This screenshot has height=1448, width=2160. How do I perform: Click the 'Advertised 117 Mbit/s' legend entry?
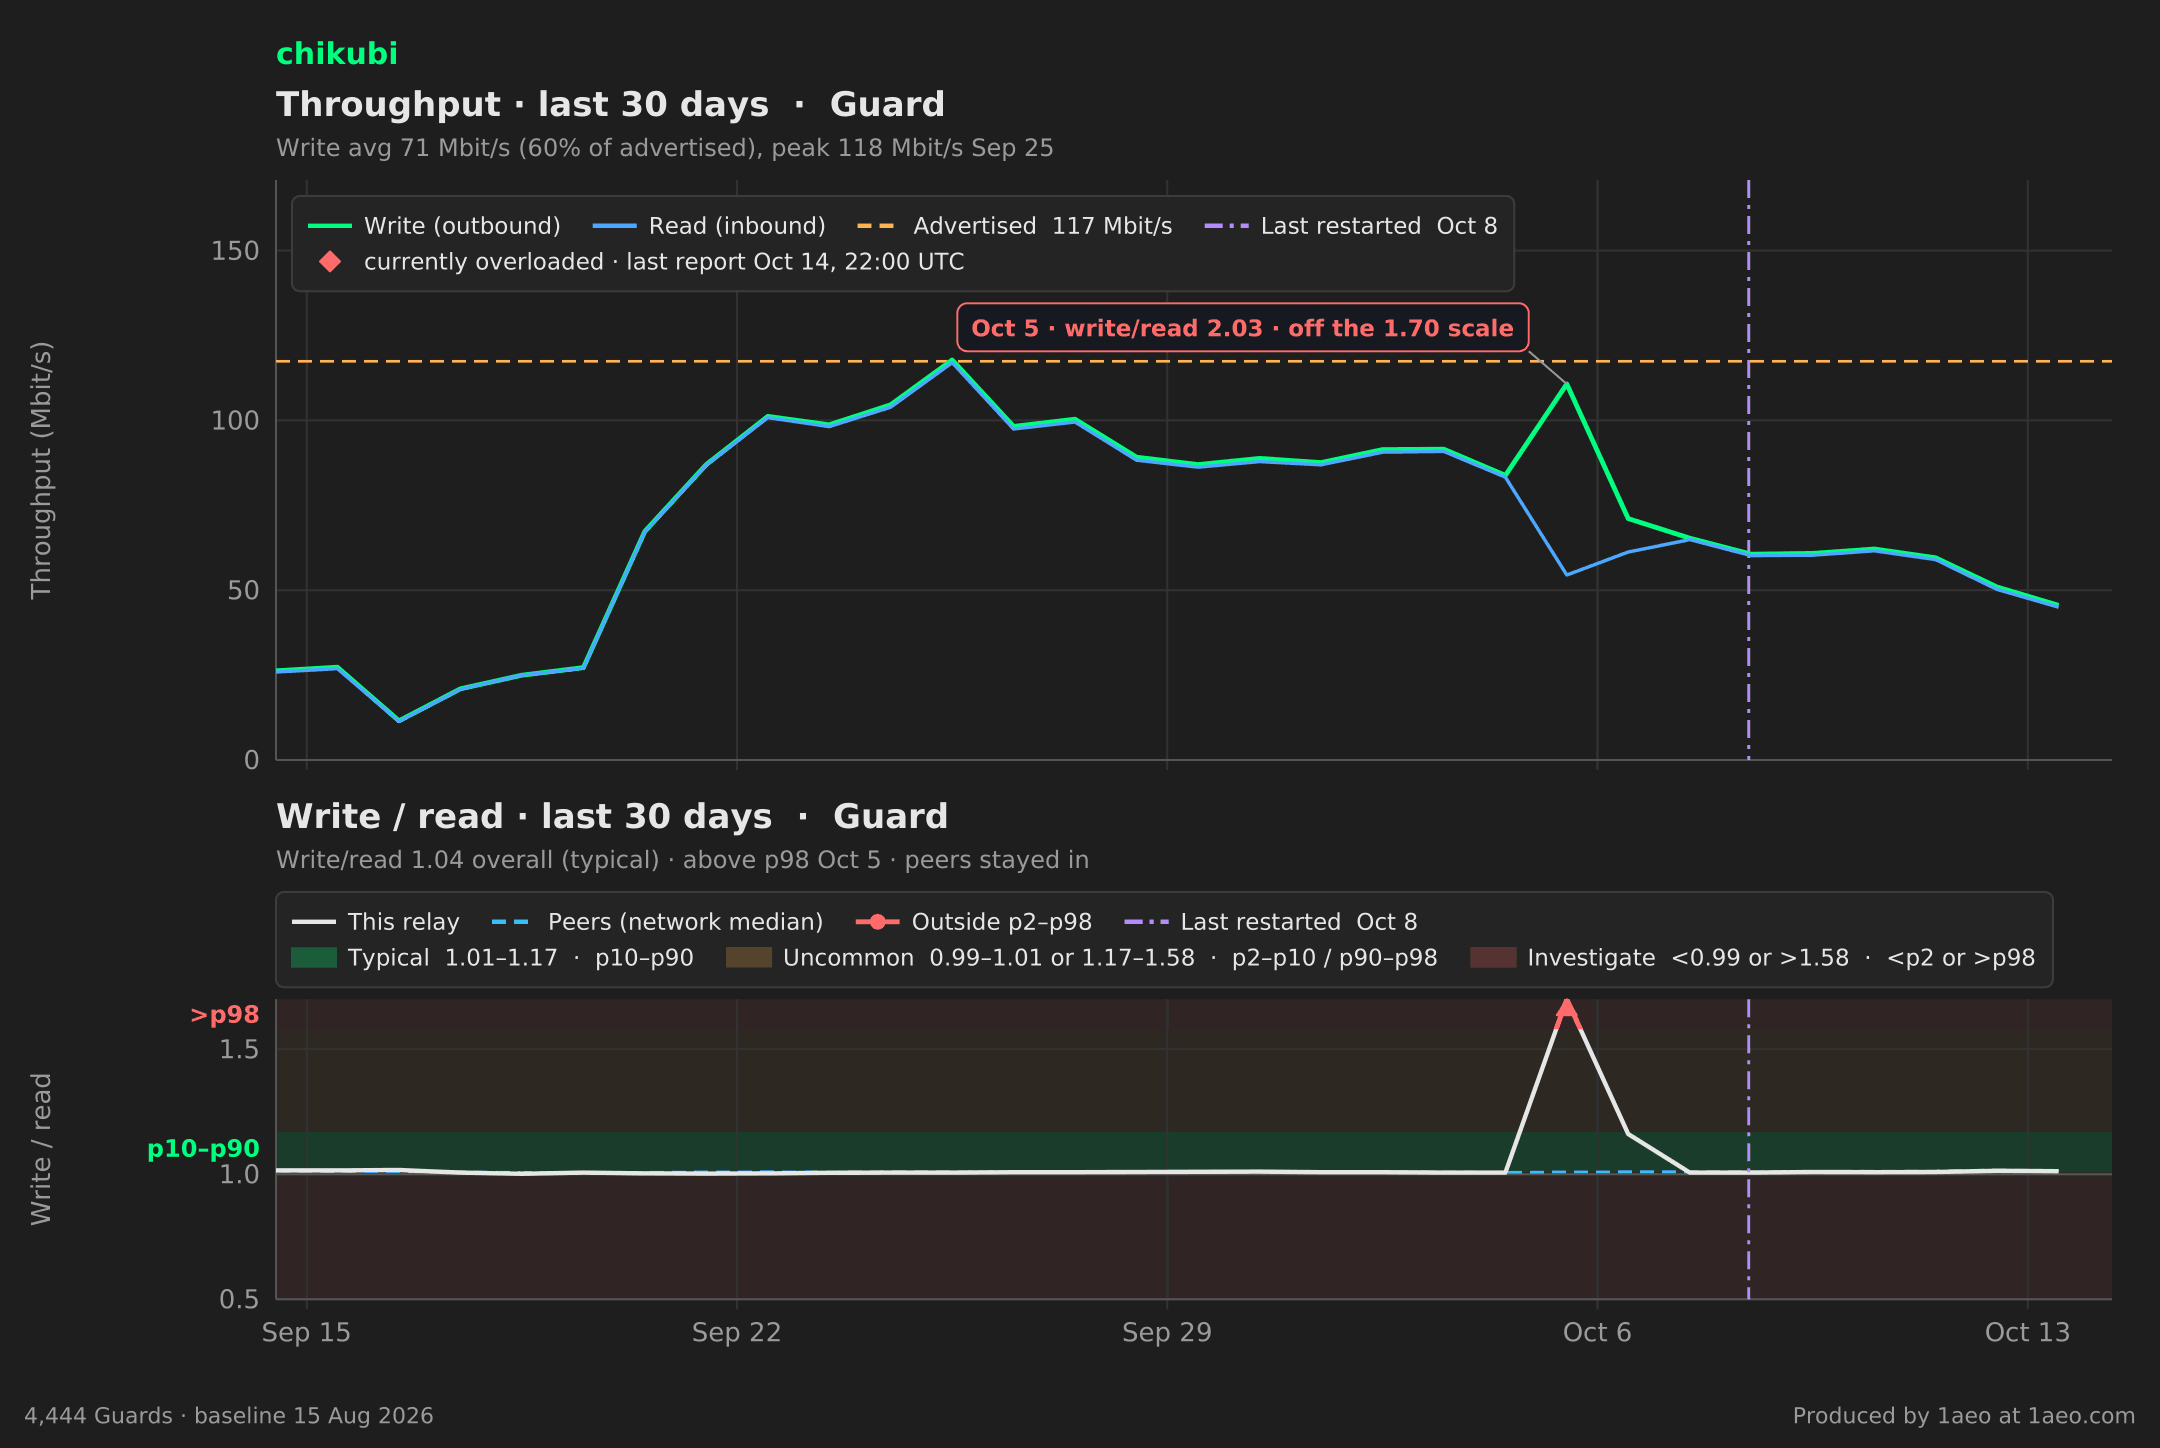[x=1015, y=226]
